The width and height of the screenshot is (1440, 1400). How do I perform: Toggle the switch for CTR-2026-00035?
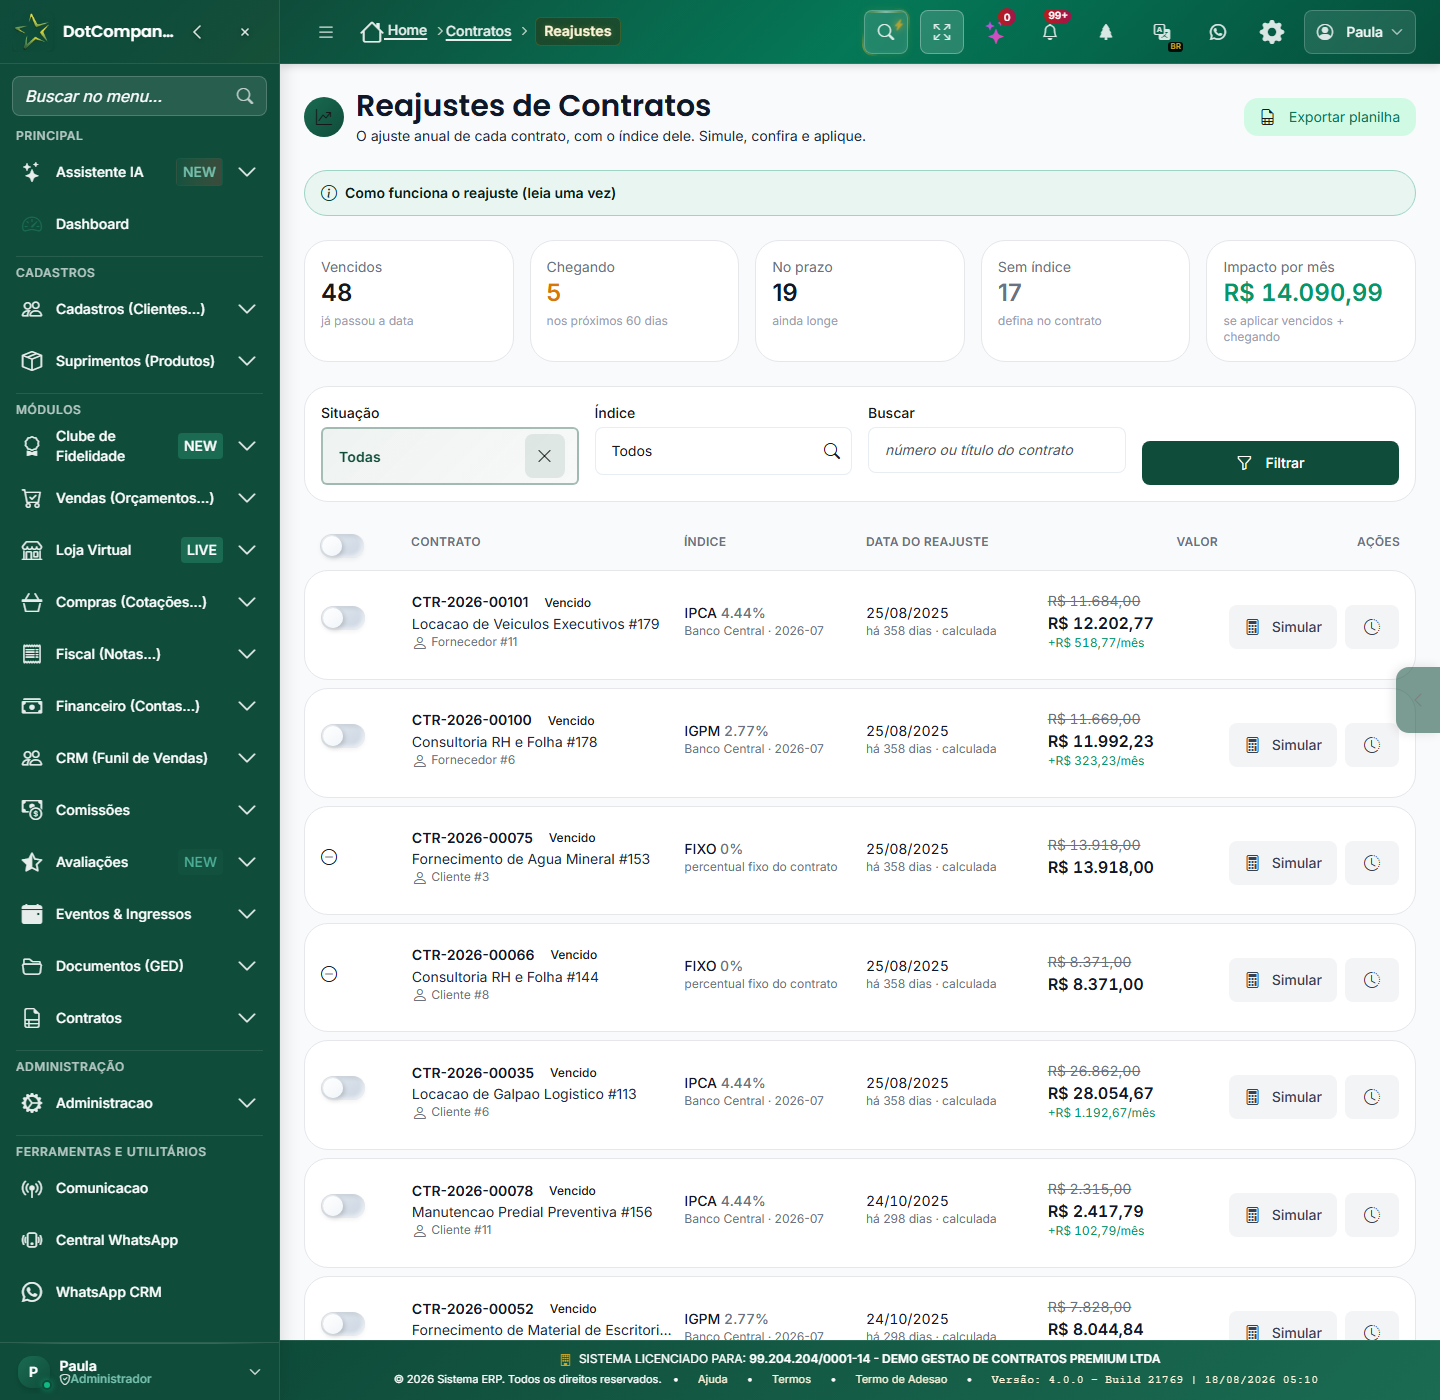342,1088
